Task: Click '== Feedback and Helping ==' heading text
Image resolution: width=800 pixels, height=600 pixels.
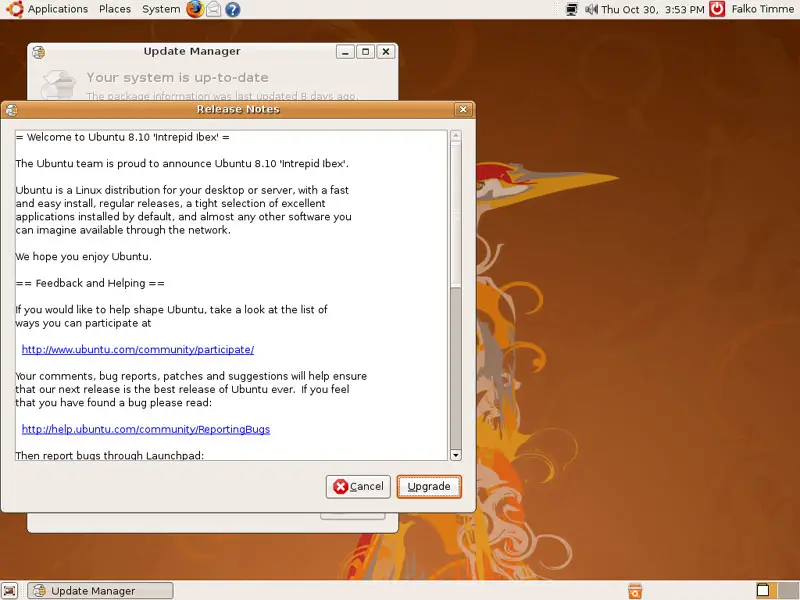Action: [x=90, y=283]
